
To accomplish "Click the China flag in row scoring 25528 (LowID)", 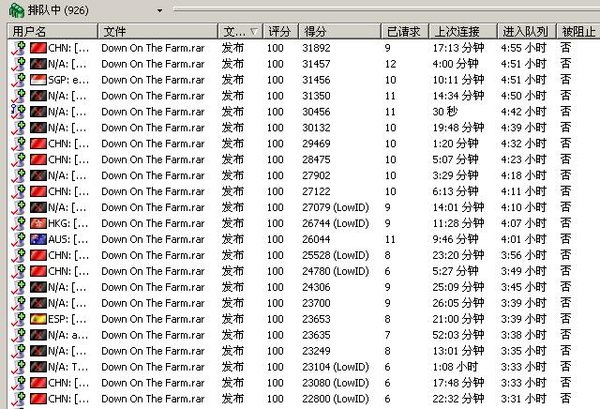I will [x=38, y=255].
